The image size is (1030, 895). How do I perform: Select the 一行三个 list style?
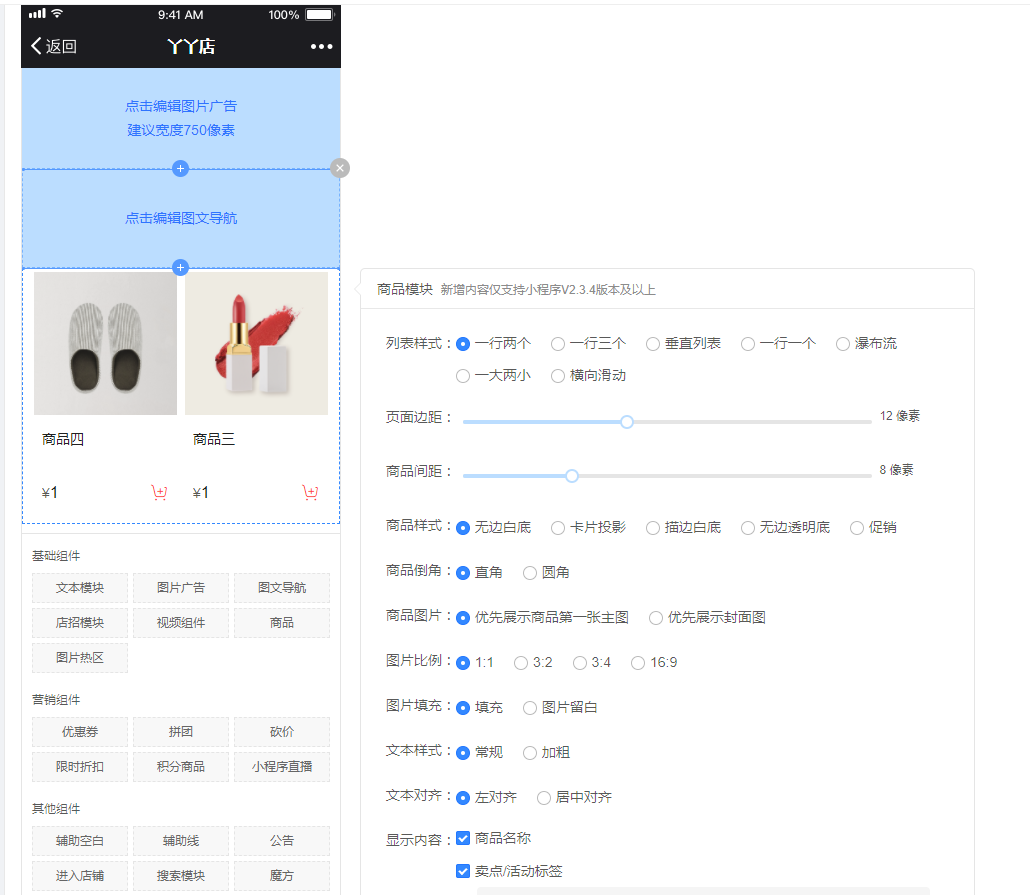click(x=558, y=344)
